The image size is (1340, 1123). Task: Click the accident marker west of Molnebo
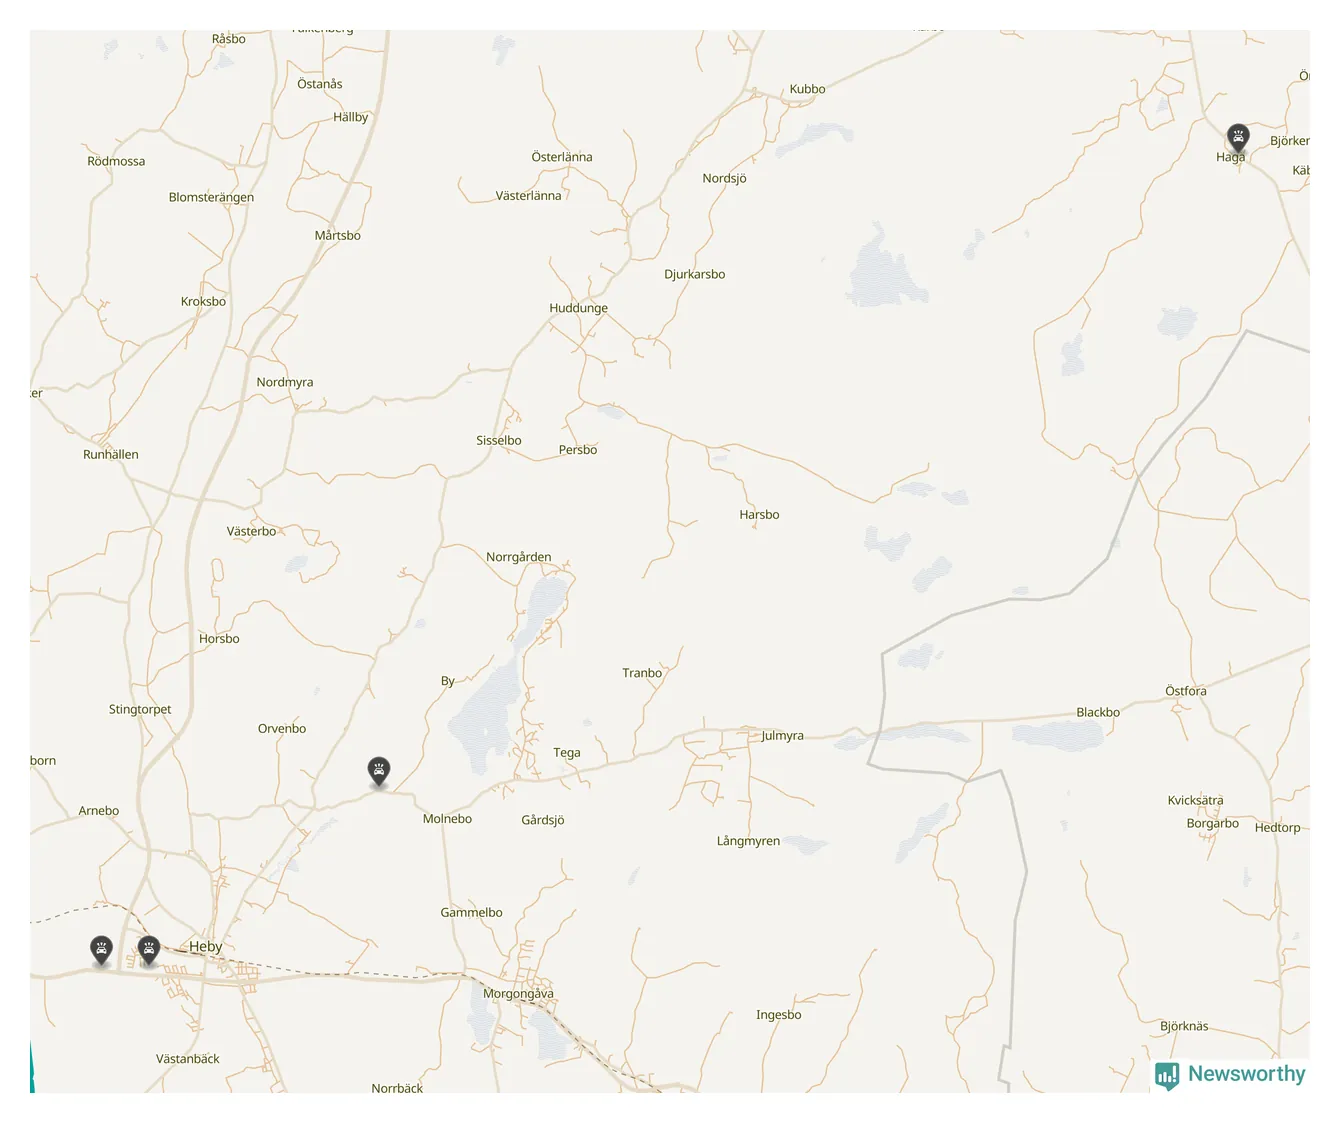coord(378,771)
